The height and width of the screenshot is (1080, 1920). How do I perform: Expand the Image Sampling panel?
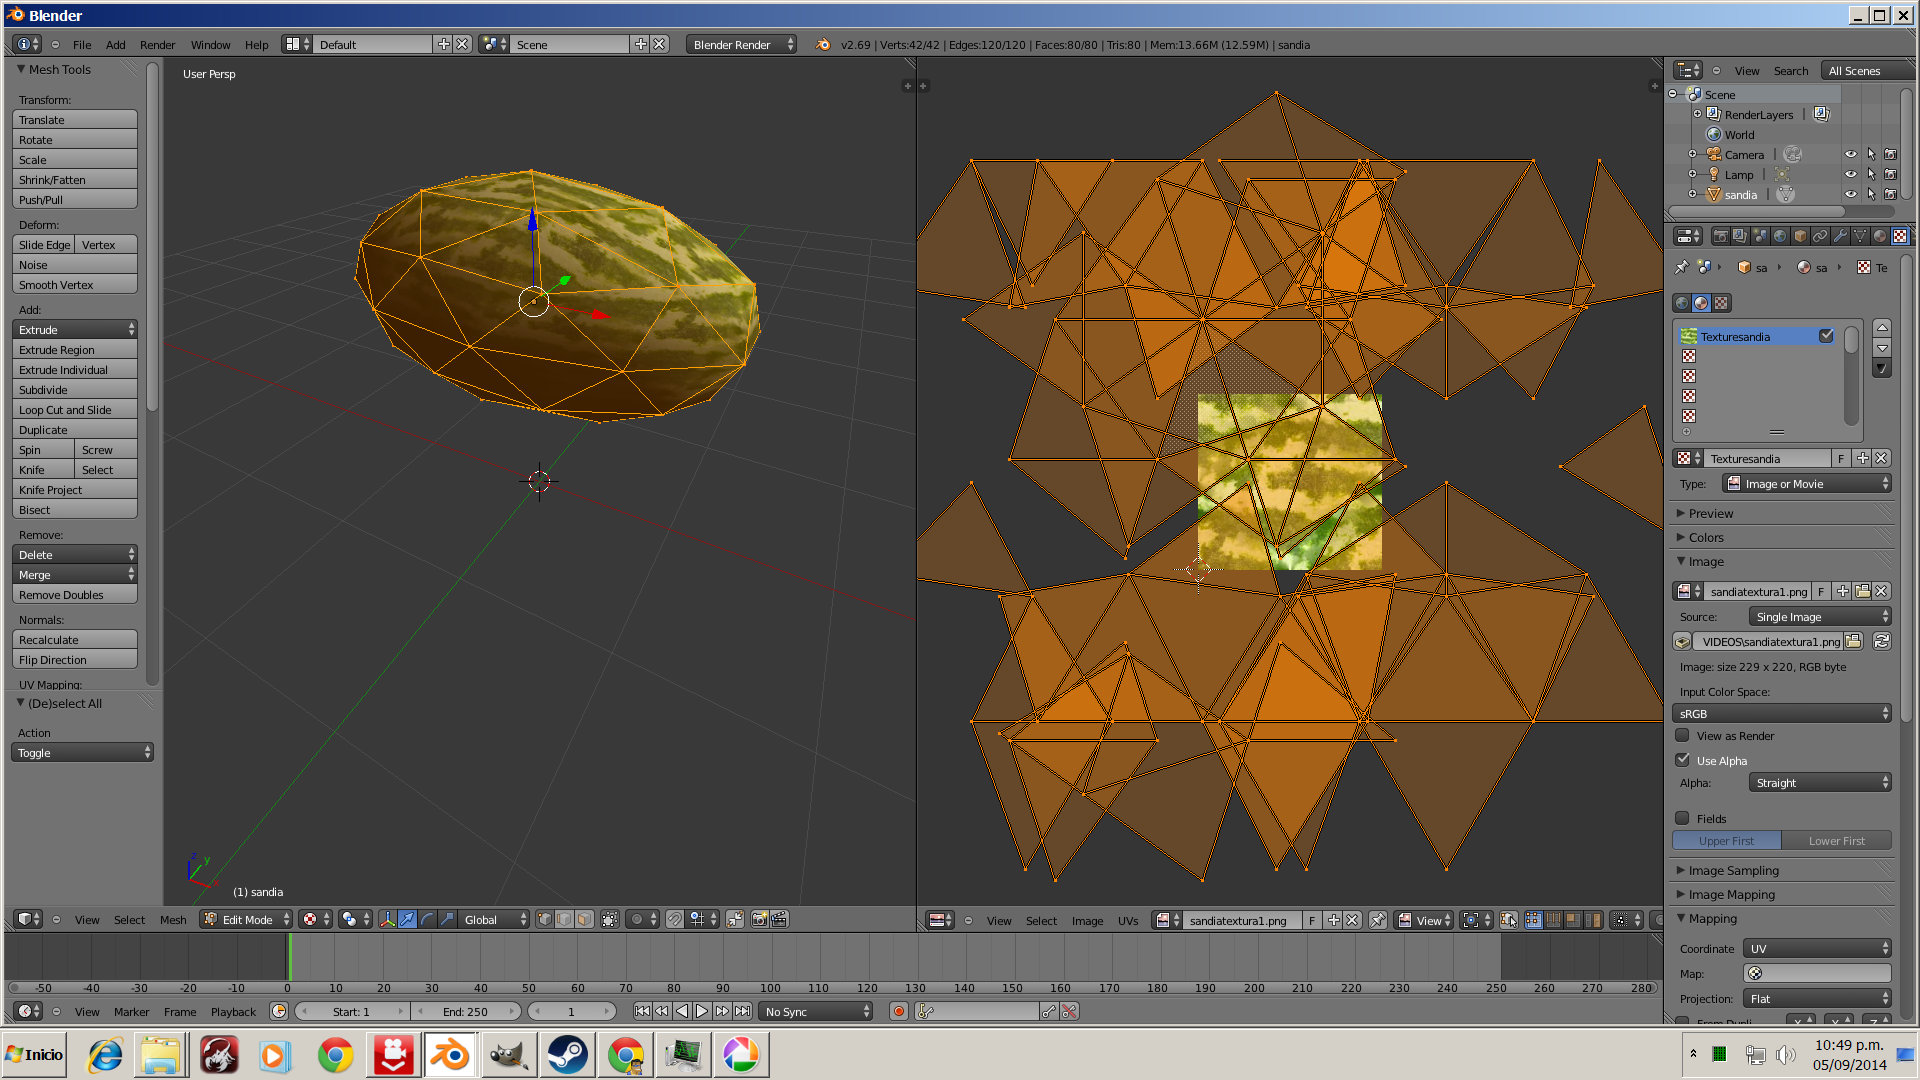click(x=1733, y=870)
